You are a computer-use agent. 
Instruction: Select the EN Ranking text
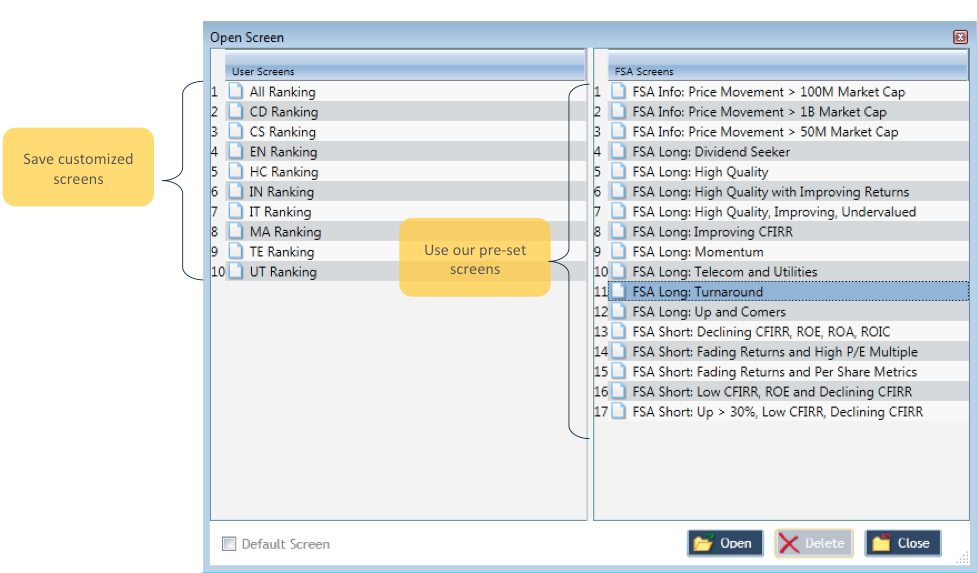(283, 152)
